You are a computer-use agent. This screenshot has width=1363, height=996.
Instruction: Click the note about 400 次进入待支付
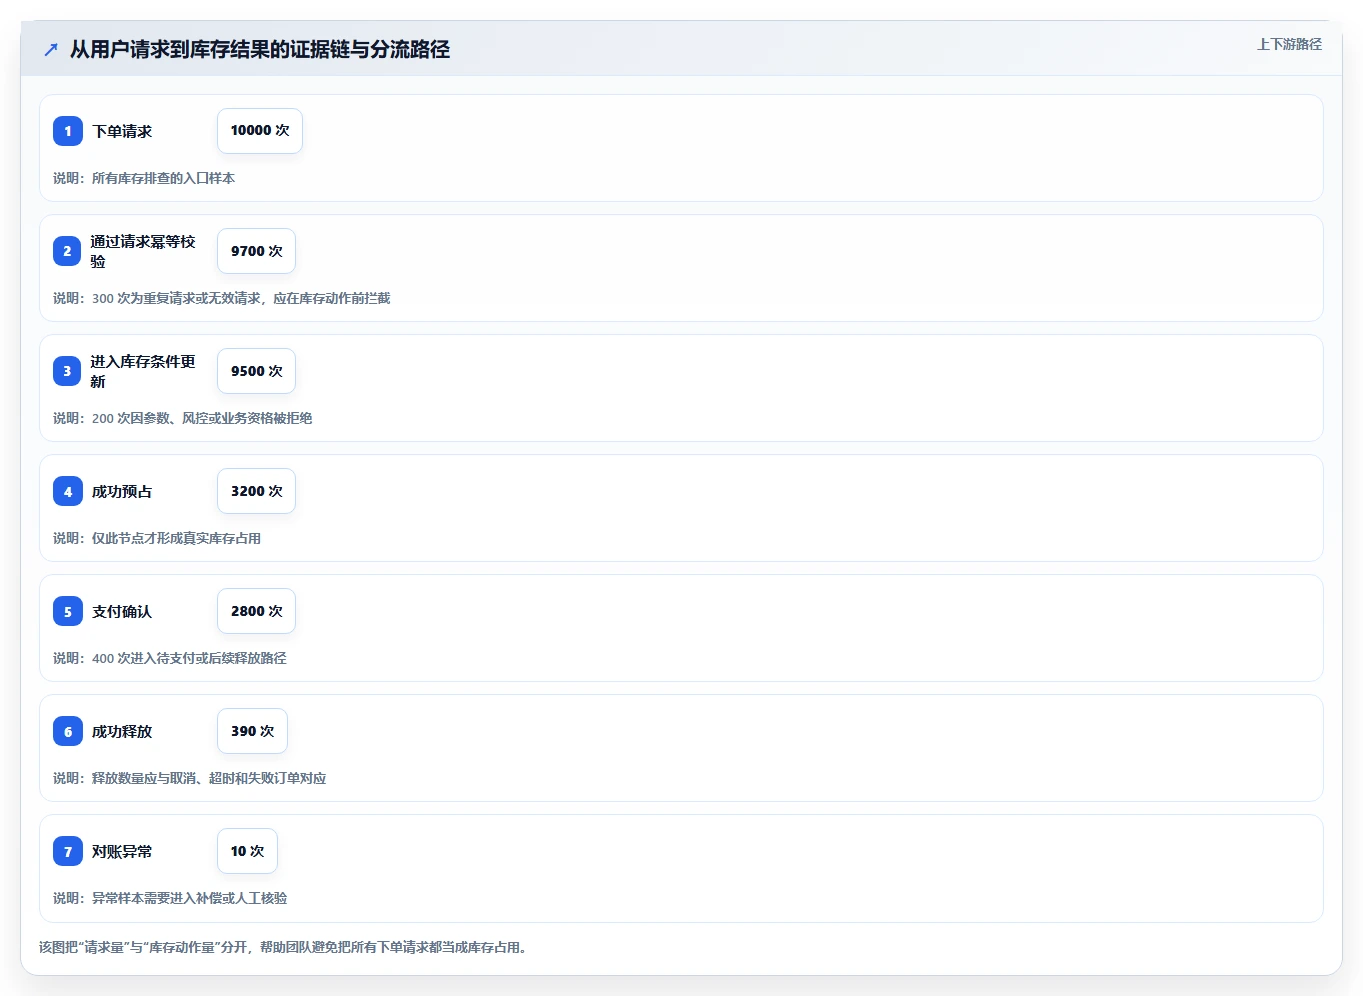tap(170, 658)
